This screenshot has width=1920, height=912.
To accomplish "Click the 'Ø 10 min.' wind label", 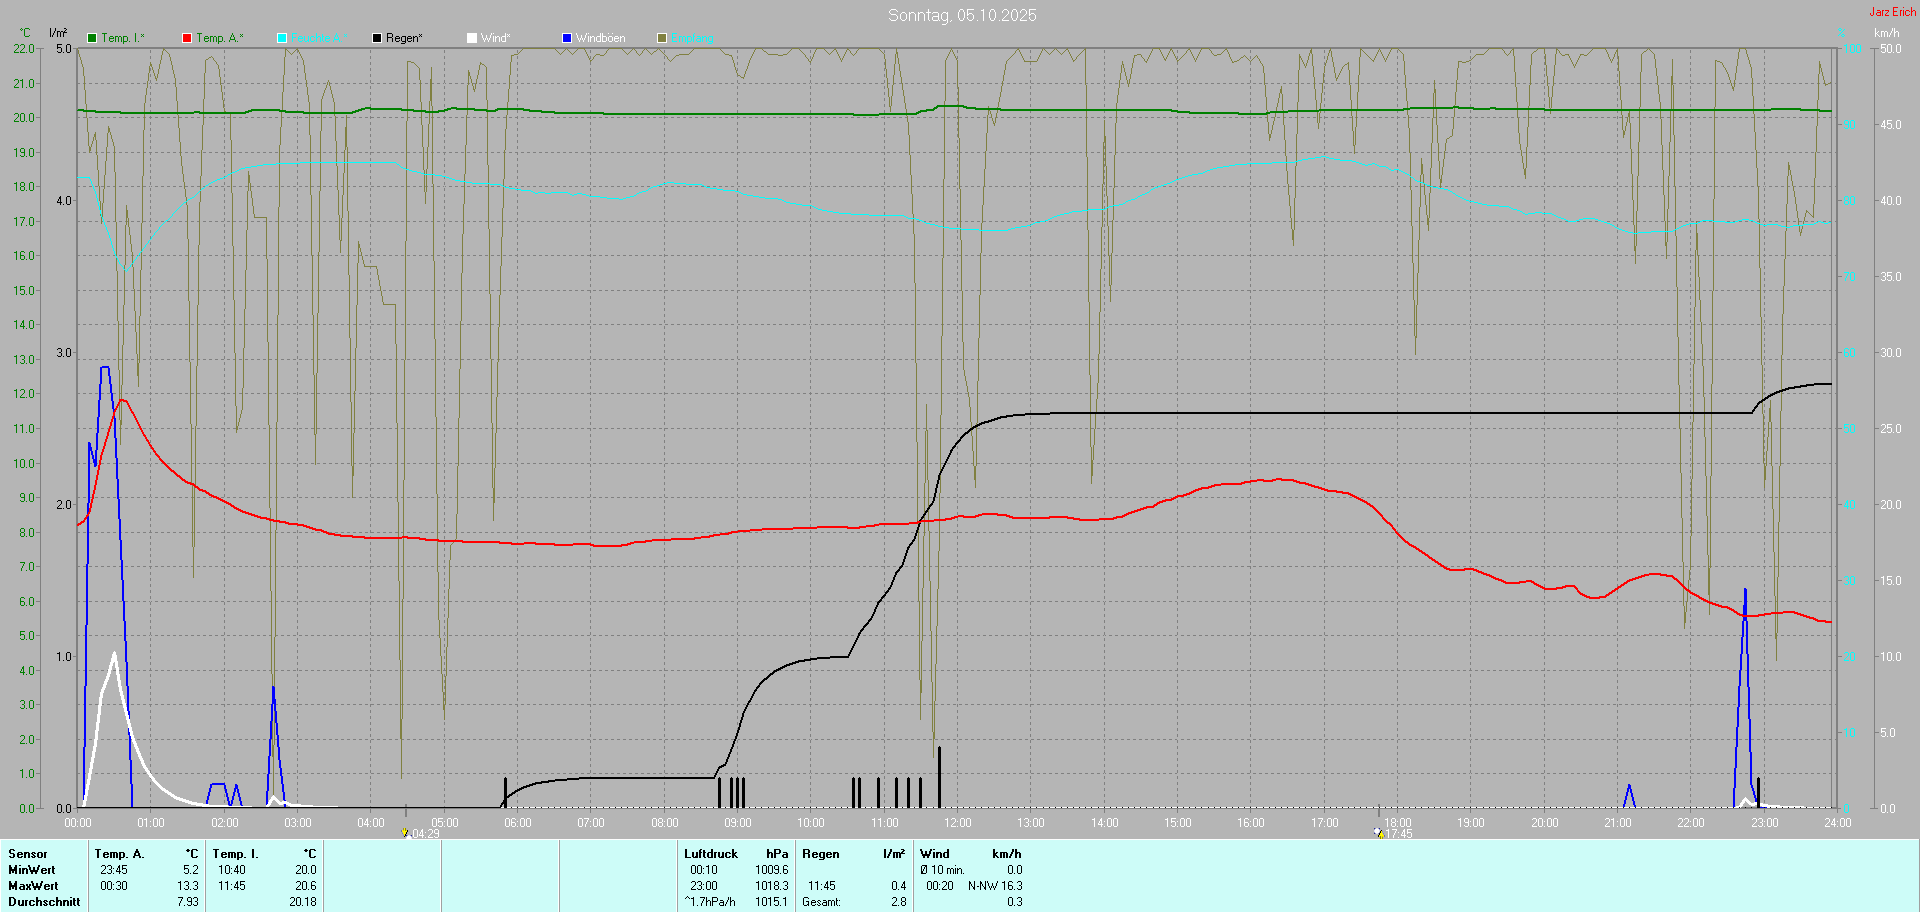I will [943, 870].
